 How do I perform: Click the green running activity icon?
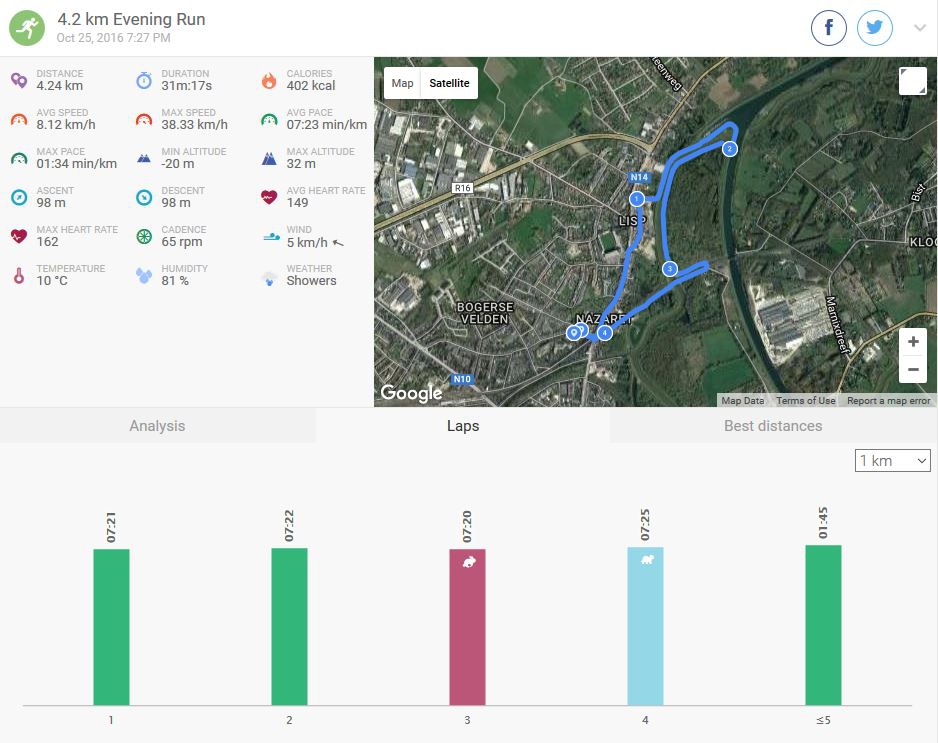tap(27, 28)
